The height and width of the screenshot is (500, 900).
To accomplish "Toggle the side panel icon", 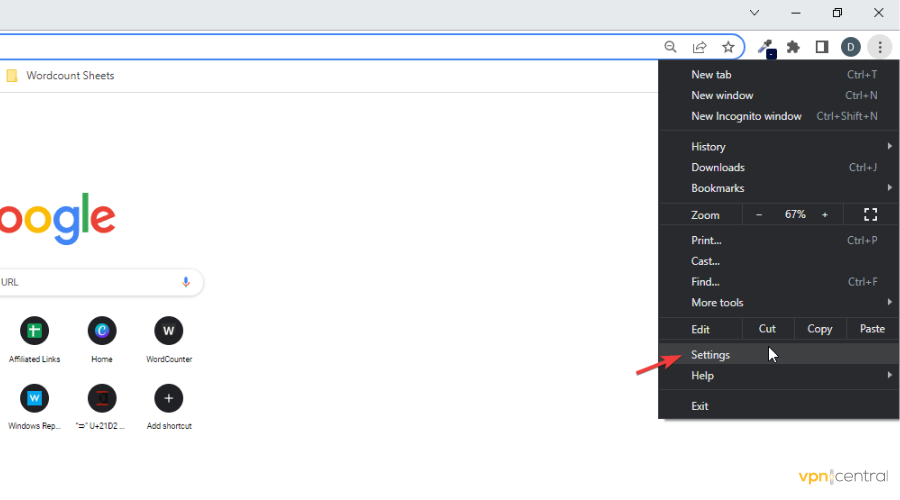I will (822, 47).
